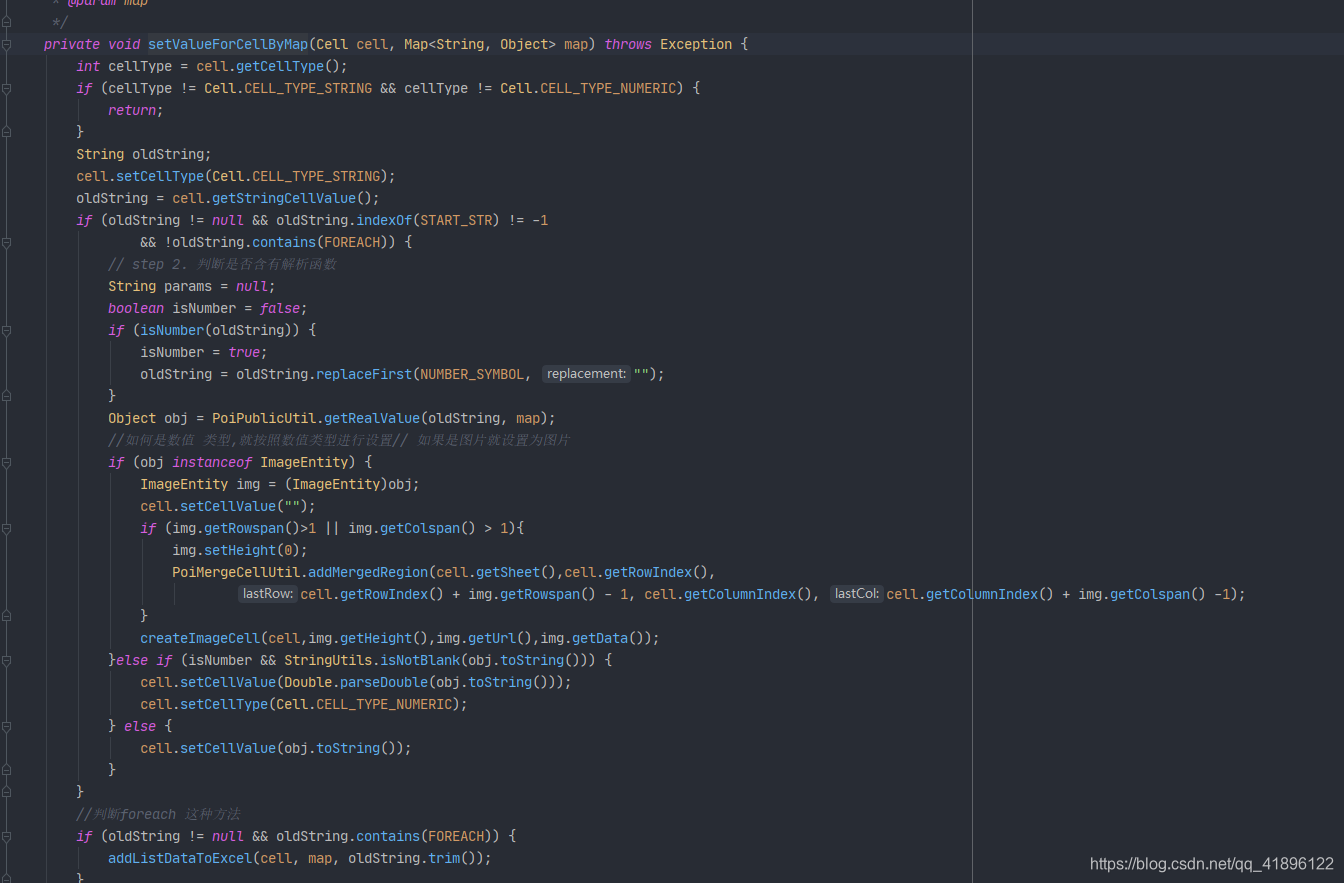Click the addListDataToExcel method call

click(180, 858)
